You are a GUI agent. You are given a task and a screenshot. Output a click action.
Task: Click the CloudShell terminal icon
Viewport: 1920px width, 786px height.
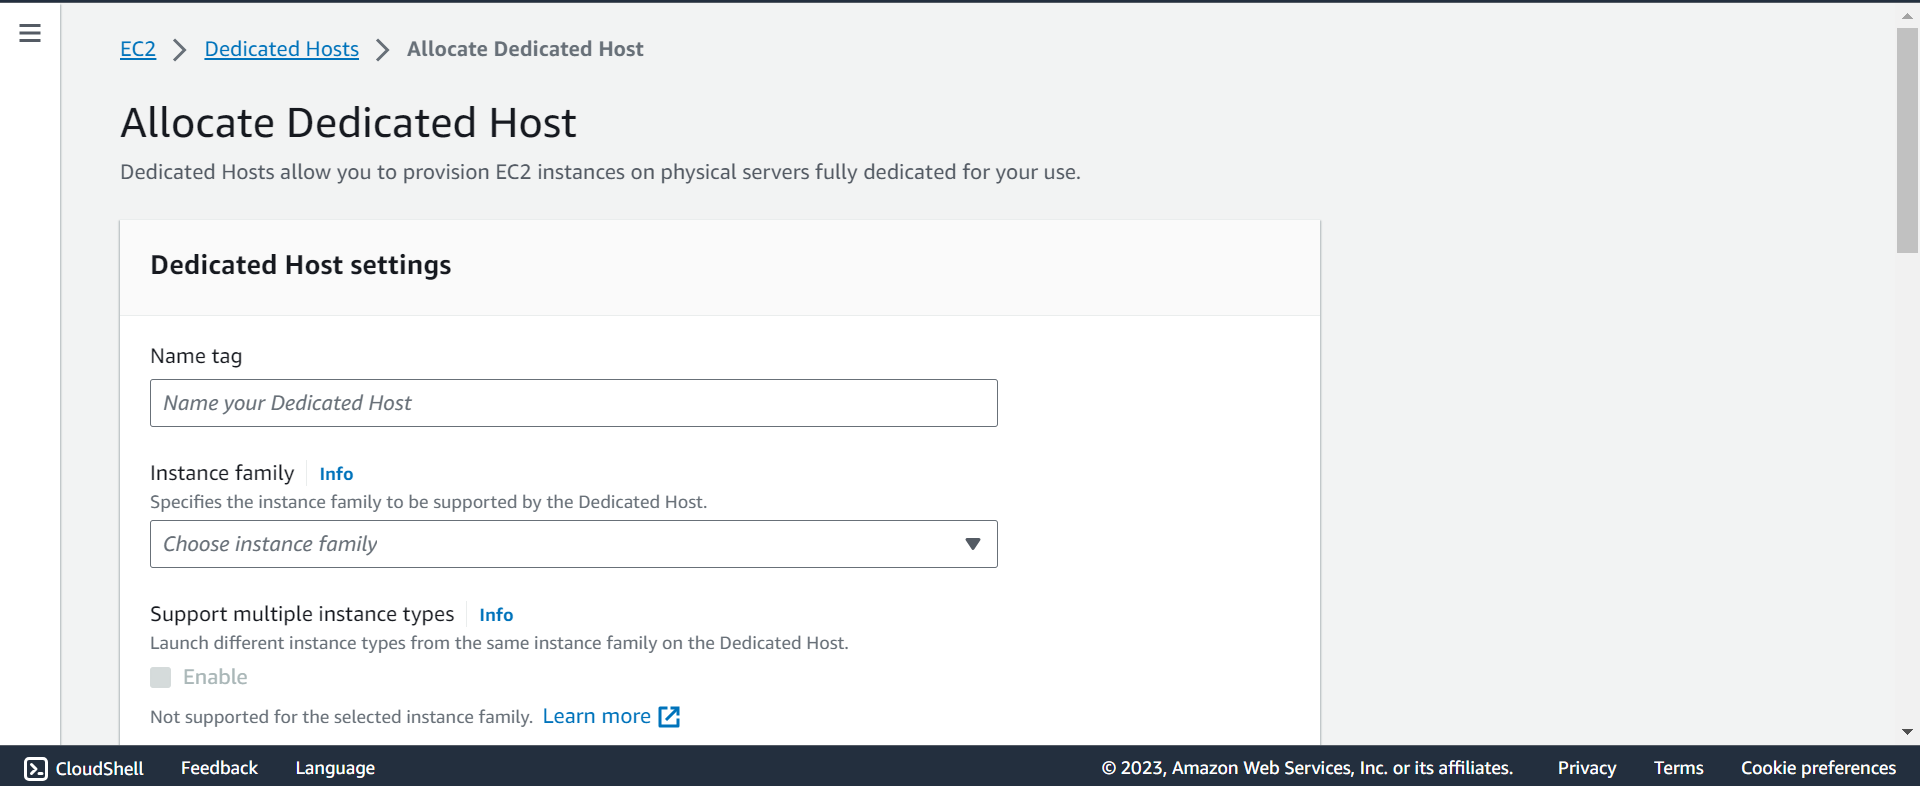36,768
